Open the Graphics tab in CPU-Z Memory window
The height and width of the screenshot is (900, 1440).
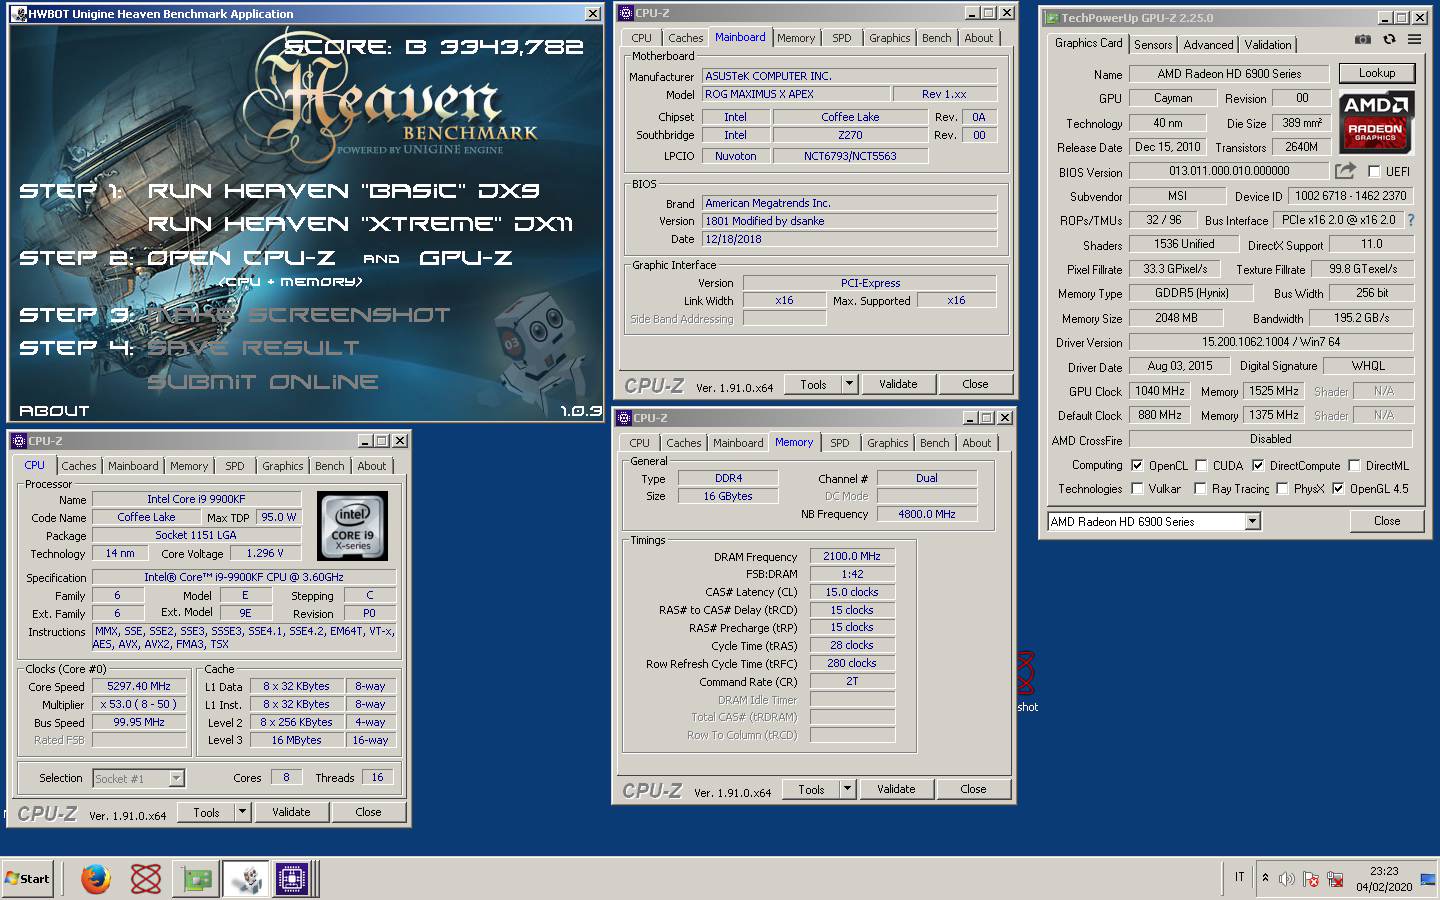(887, 443)
